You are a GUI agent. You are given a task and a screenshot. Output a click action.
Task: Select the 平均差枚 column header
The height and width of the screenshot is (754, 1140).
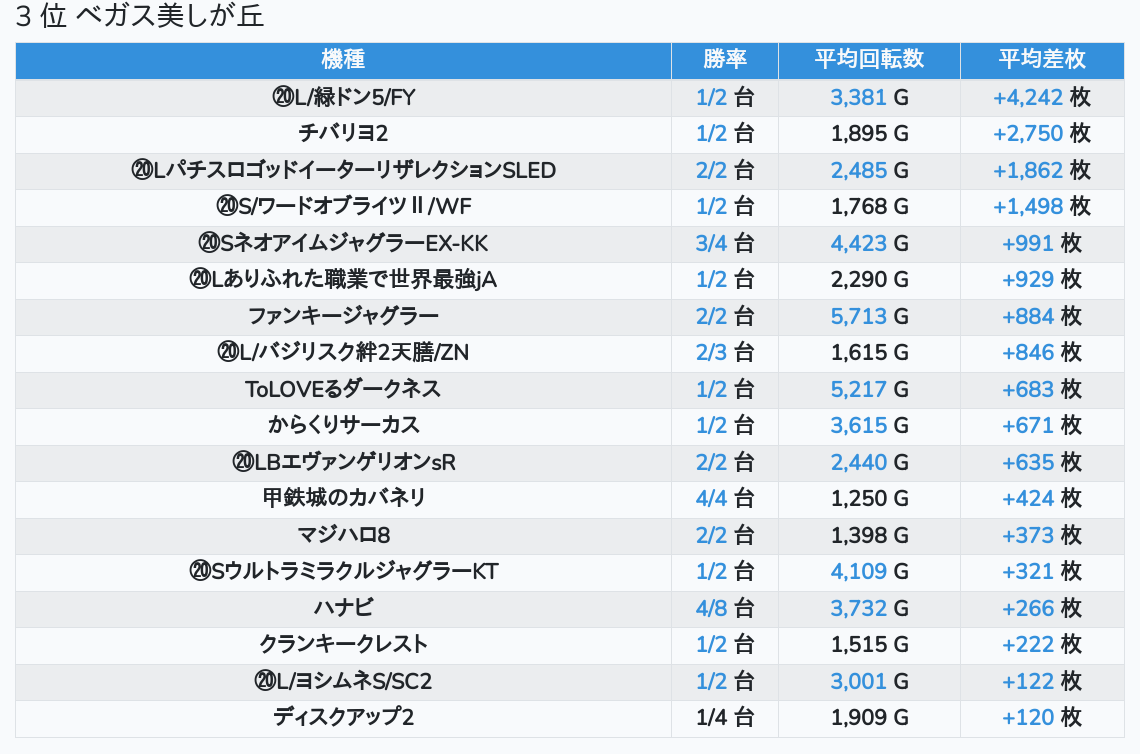point(1041,60)
